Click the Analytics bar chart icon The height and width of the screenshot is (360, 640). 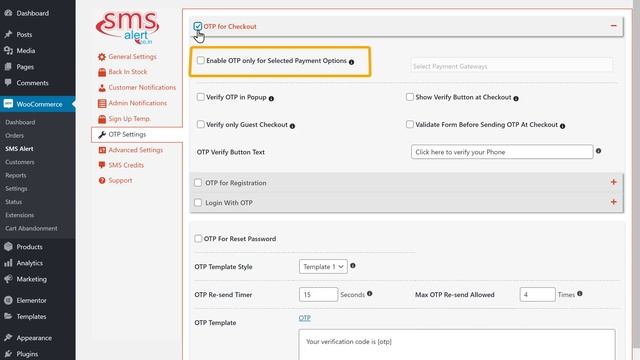click(8, 263)
